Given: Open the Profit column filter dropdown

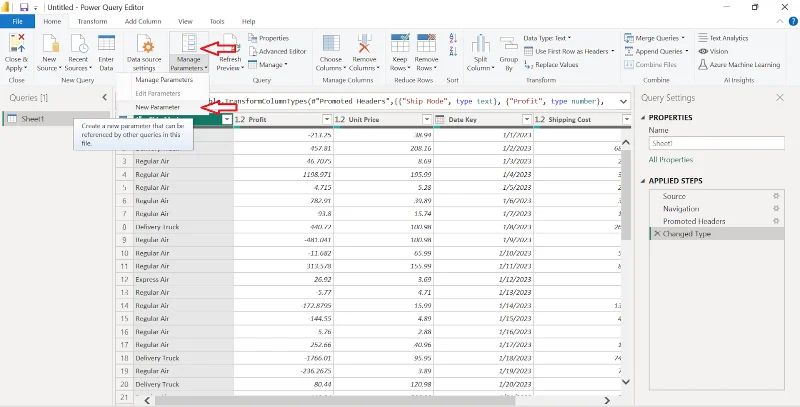Looking at the screenshot, I should click(328, 119).
